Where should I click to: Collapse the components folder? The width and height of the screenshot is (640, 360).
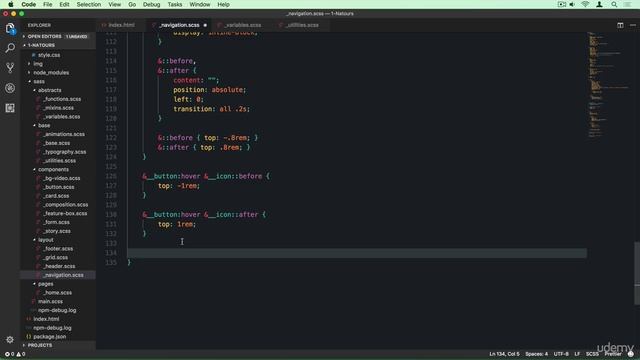click(53, 169)
